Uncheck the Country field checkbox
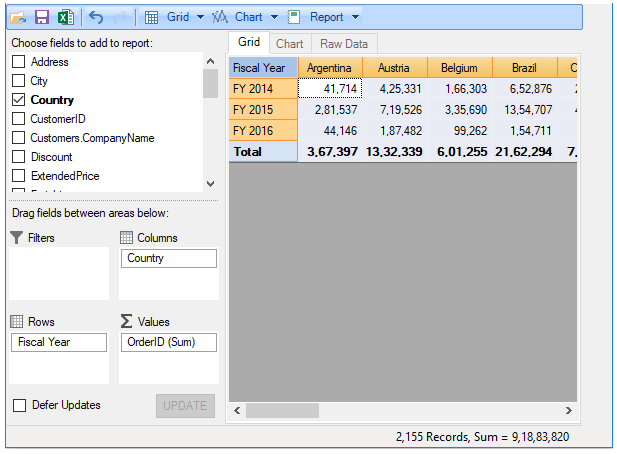The image size is (617, 454). (x=18, y=100)
